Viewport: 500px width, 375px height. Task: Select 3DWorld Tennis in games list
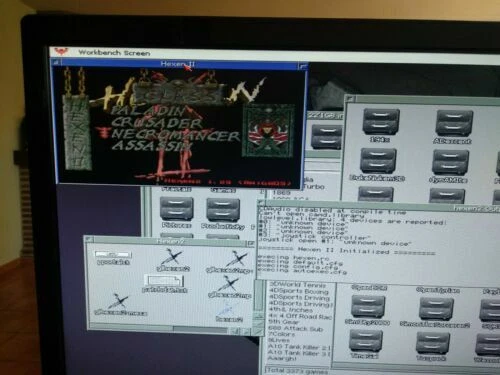pos(297,285)
